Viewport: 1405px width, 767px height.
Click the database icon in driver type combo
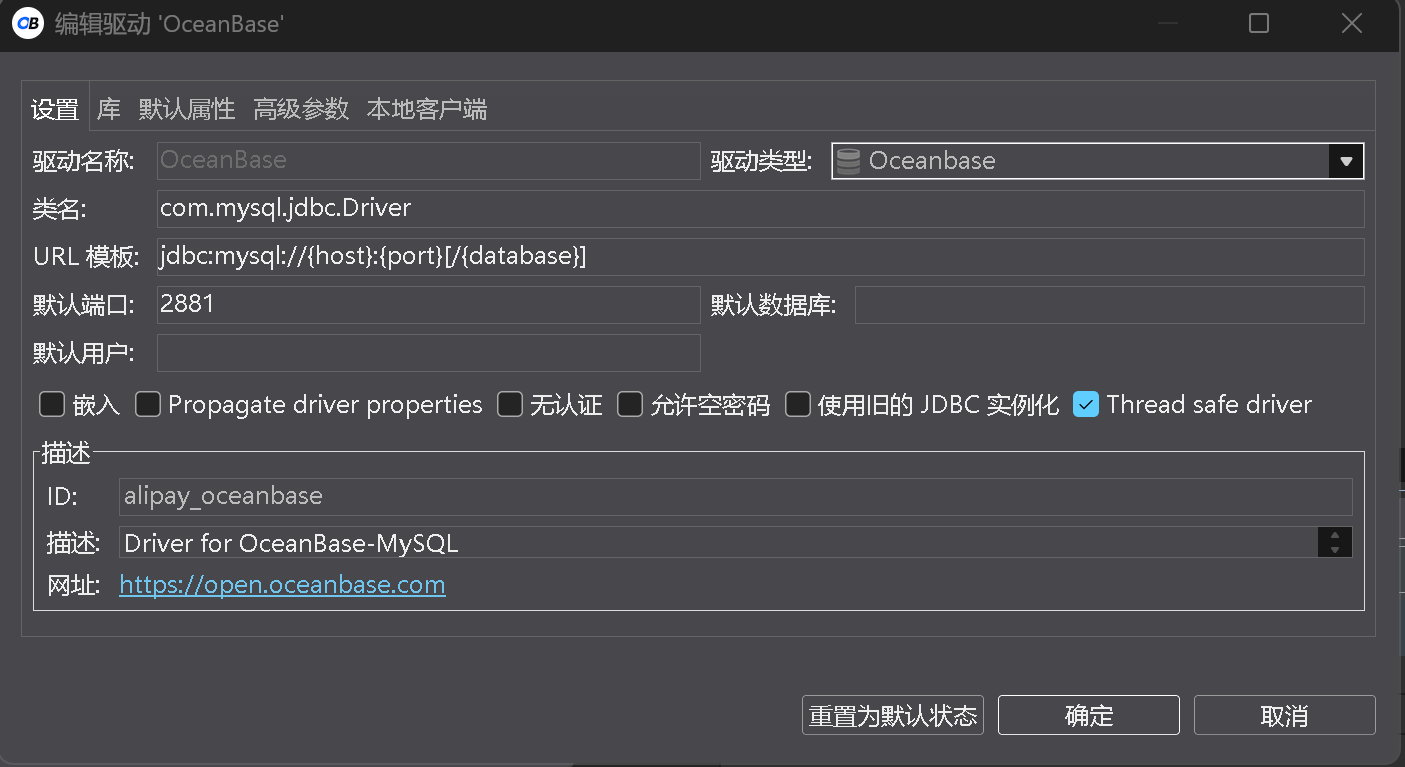click(848, 161)
